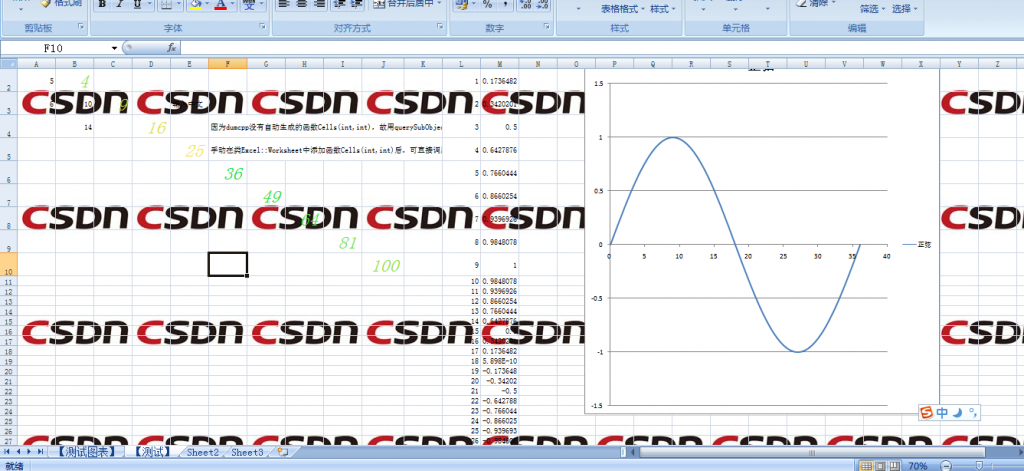
Task: Open font color dropdown arrow
Action: tap(232, 5)
